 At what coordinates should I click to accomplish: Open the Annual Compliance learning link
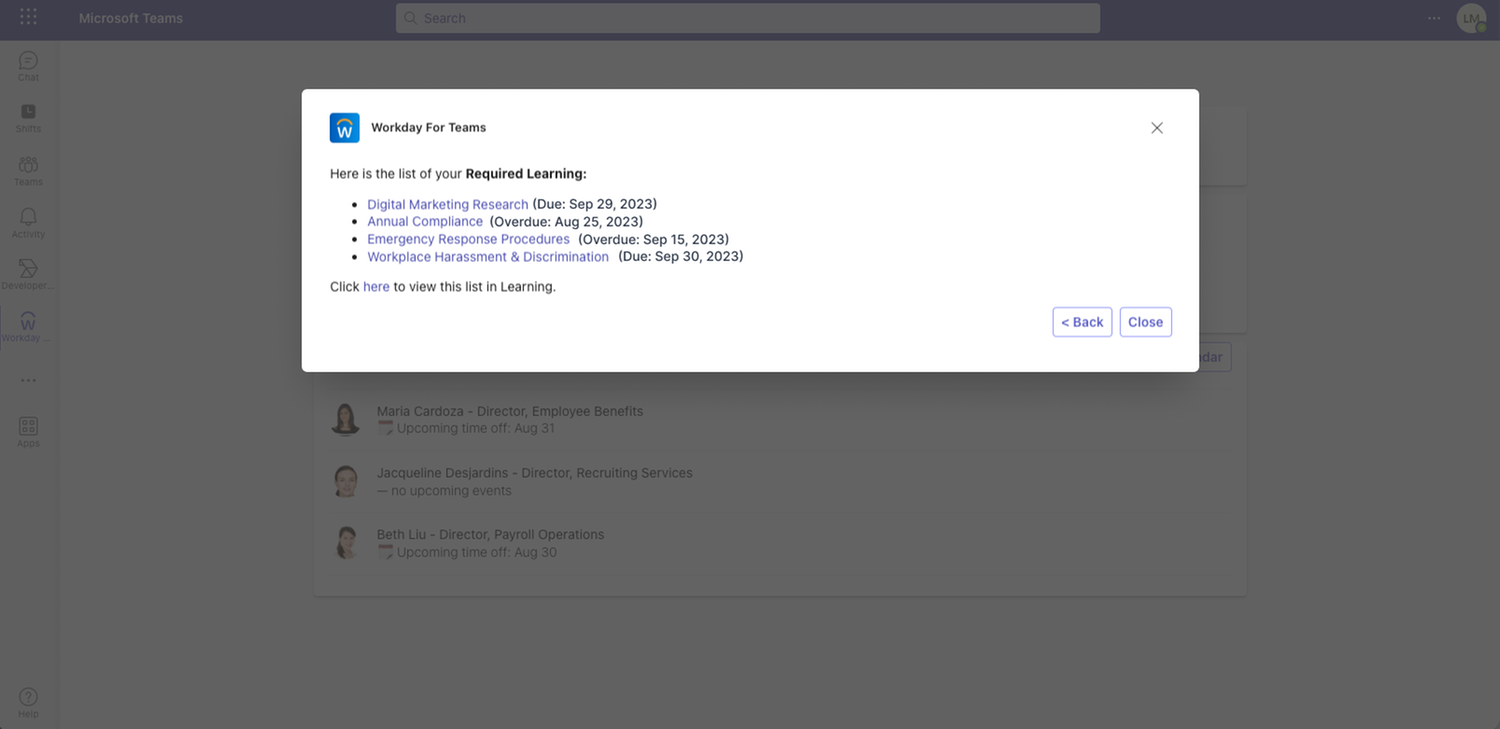point(424,222)
